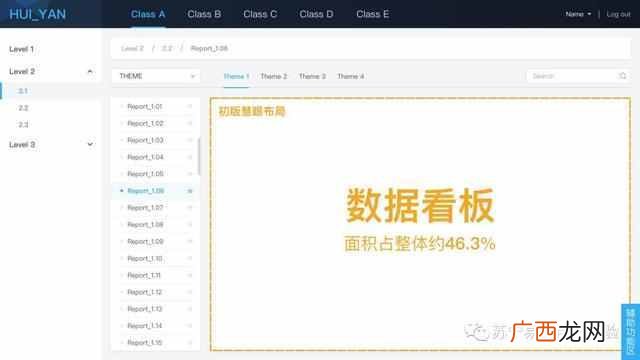
Task: Collapse the Level 2 section chevron
Action: point(90,71)
